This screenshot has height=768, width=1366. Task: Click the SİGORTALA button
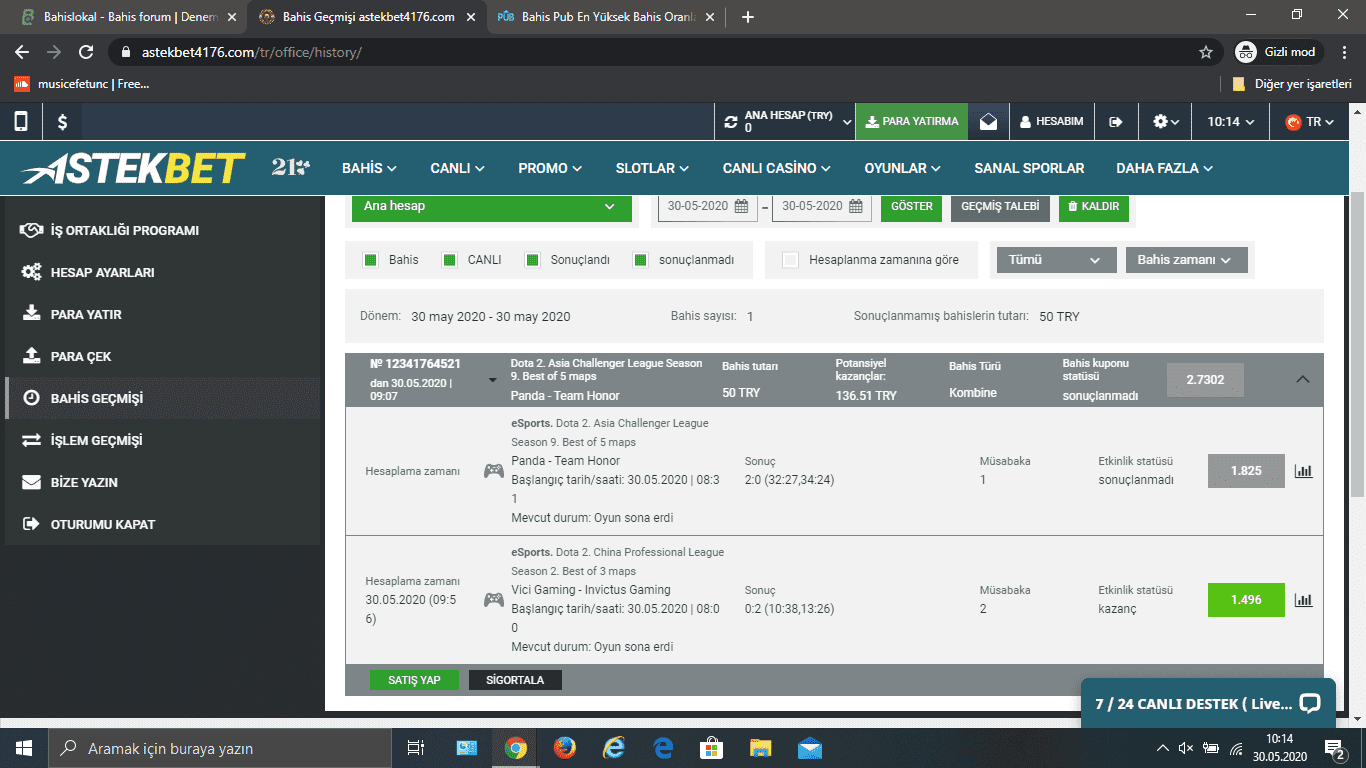click(x=515, y=680)
